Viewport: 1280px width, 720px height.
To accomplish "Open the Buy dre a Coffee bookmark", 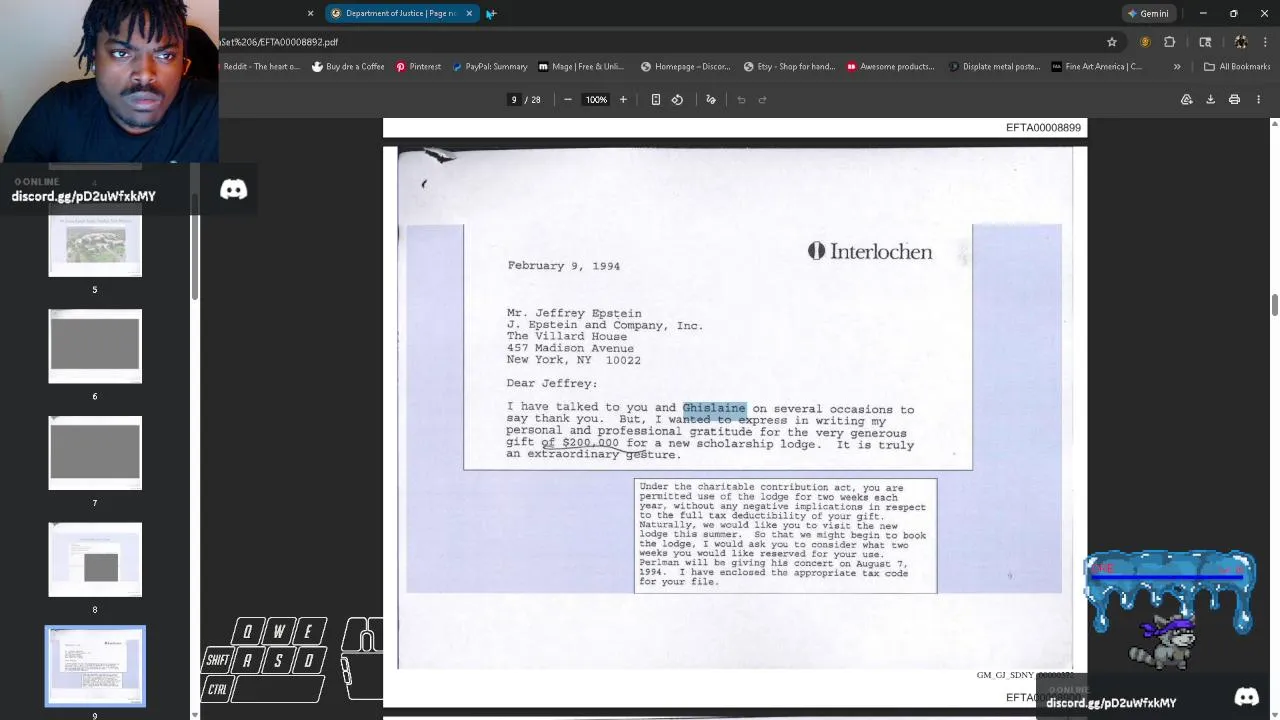I will click(348, 66).
